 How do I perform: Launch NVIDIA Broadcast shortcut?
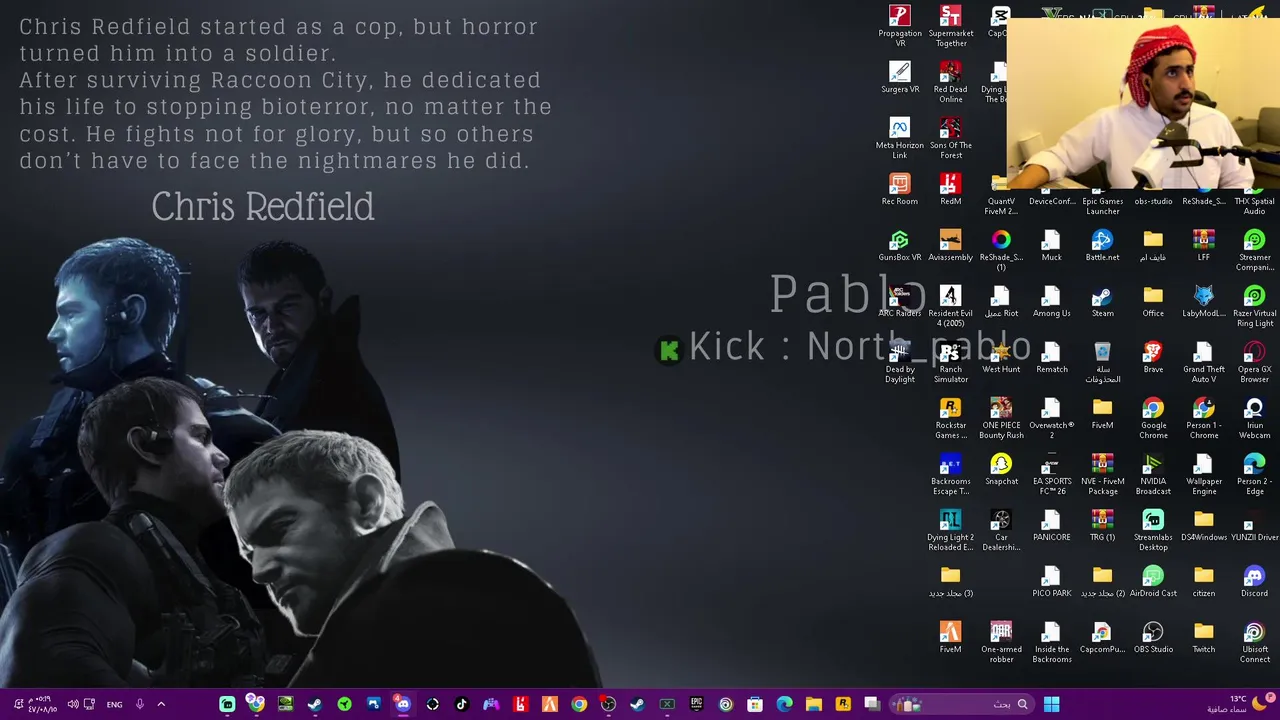click(1153, 474)
